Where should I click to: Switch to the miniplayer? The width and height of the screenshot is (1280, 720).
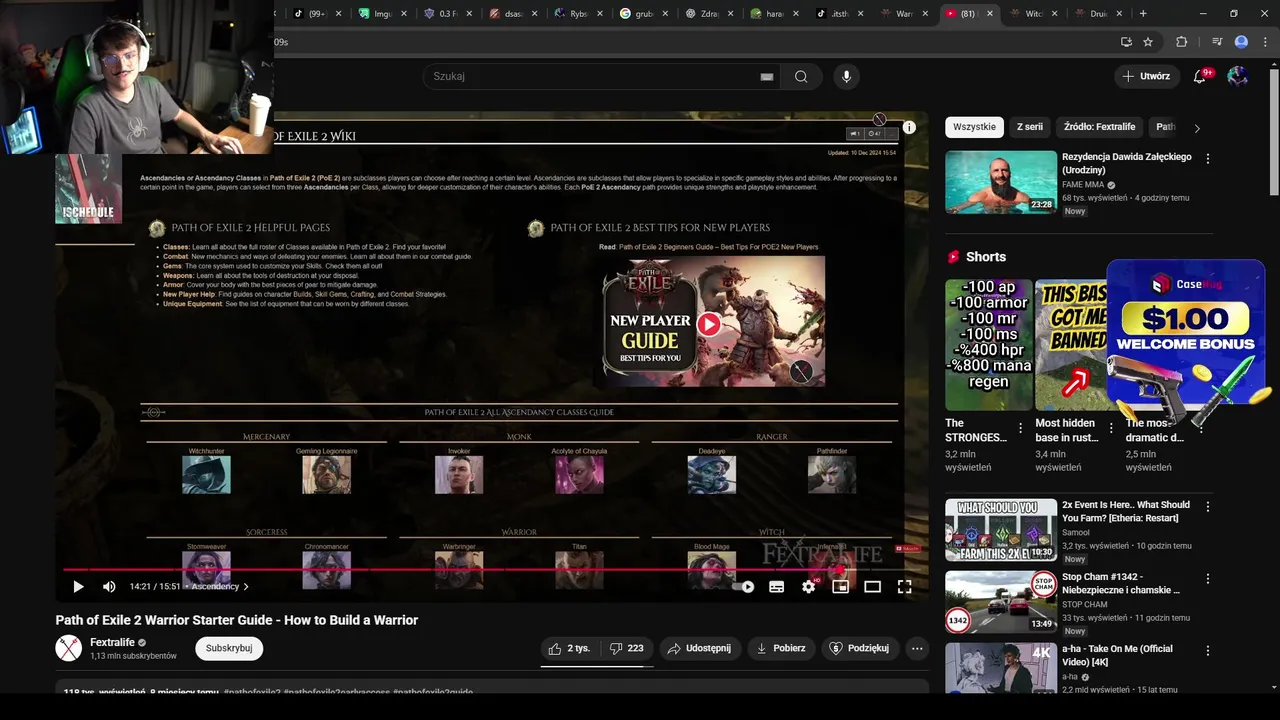pyautogui.click(x=840, y=587)
